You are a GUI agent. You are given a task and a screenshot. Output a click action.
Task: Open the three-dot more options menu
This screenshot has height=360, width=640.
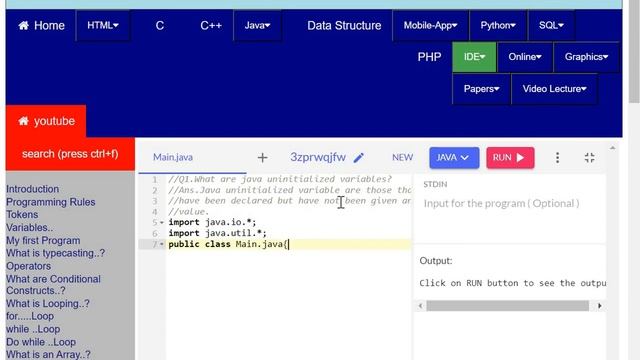point(558,158)
